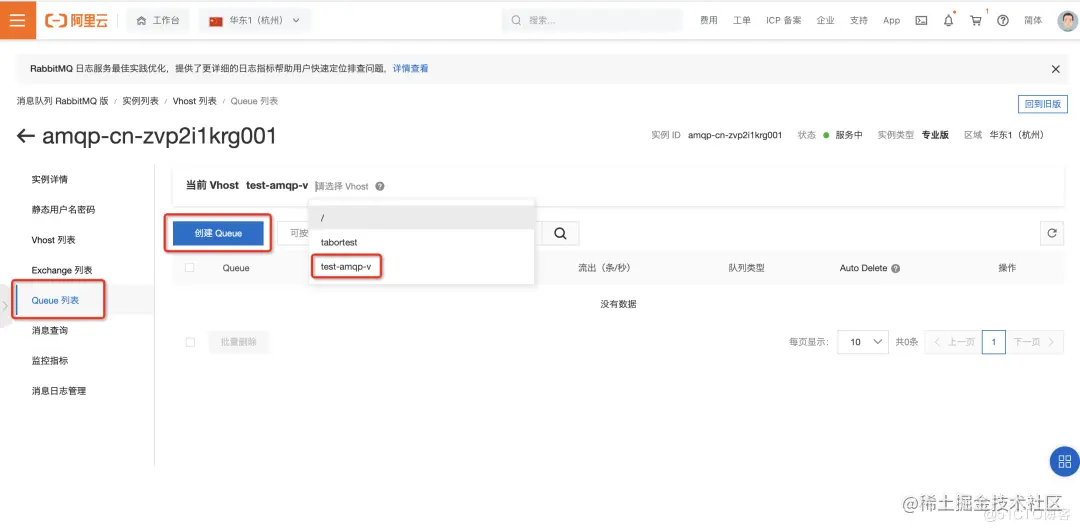Click the 创建 Queue button
Image resolution: width=1080 pixels, height=531 pixels.
218,233
